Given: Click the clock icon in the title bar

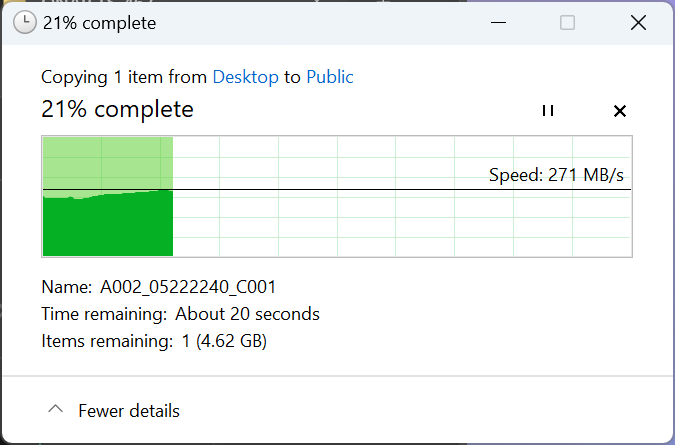Looking at the screenshot, I should click(x=25, y=22).
